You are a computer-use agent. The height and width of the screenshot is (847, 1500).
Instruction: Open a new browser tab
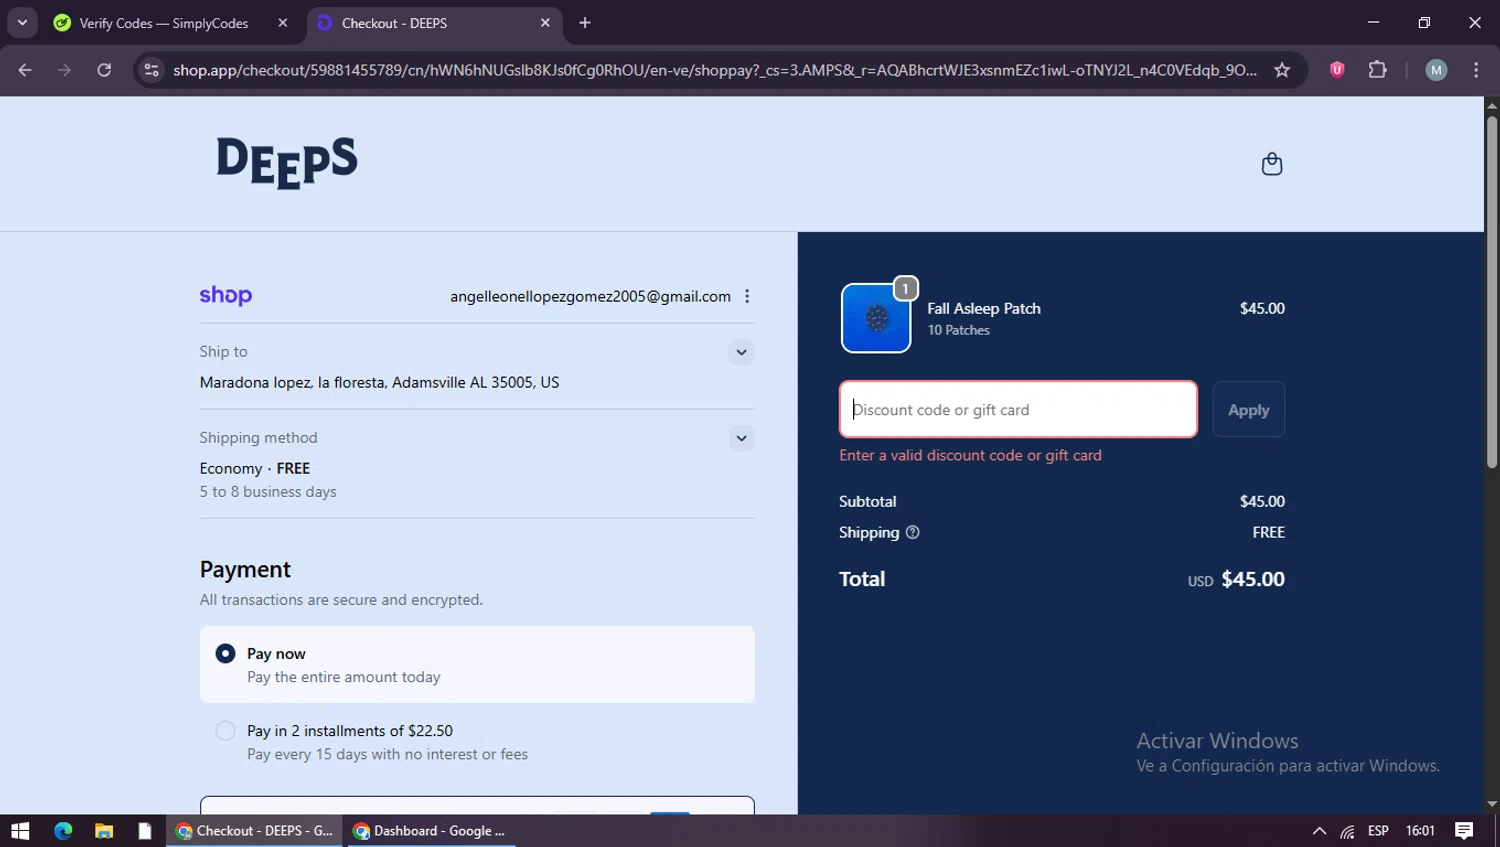[585, 23]
